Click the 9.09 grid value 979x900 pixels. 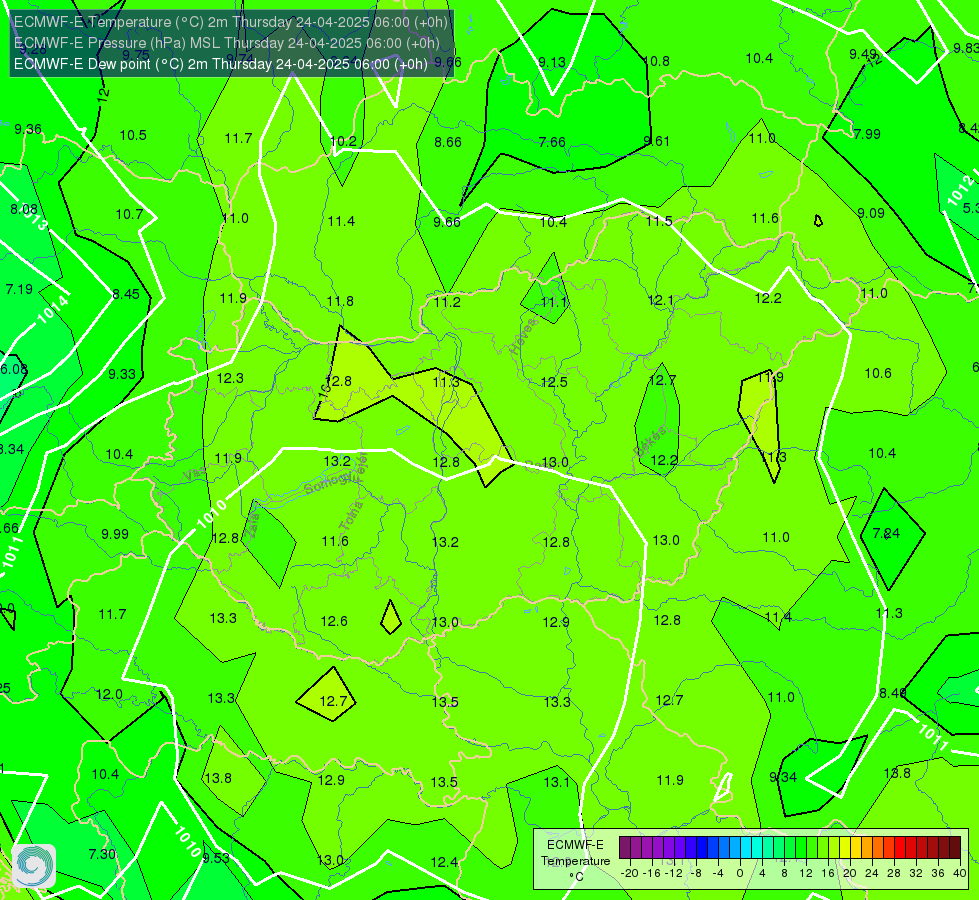tap(870, 213)
